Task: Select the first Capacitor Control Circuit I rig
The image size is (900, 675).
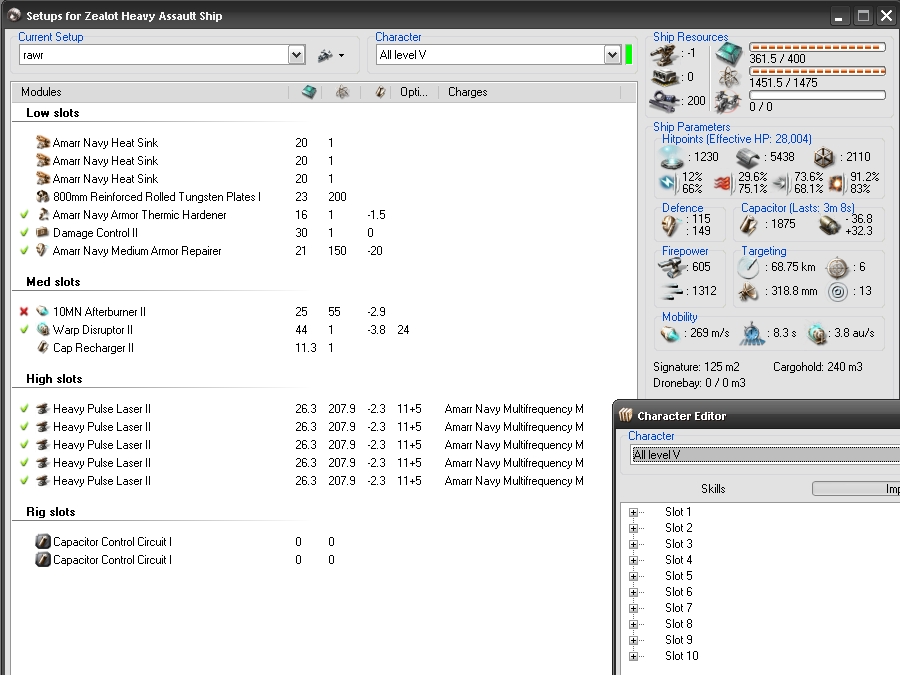Action: coord(324,542)
